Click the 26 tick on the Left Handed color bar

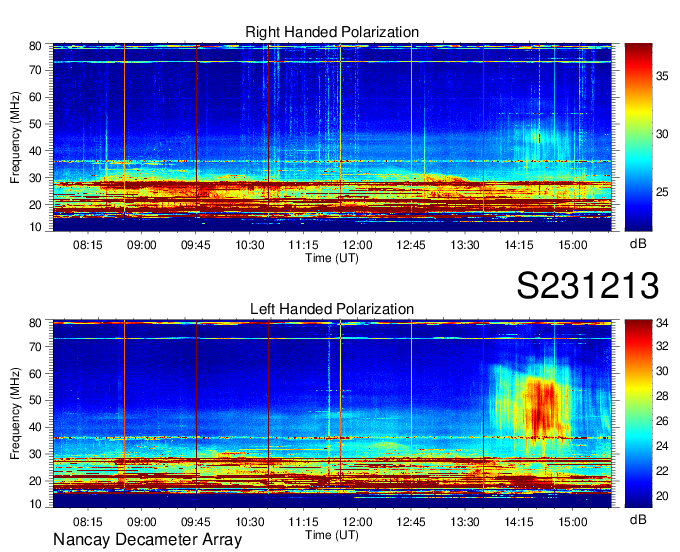click(x=662, y=421)
